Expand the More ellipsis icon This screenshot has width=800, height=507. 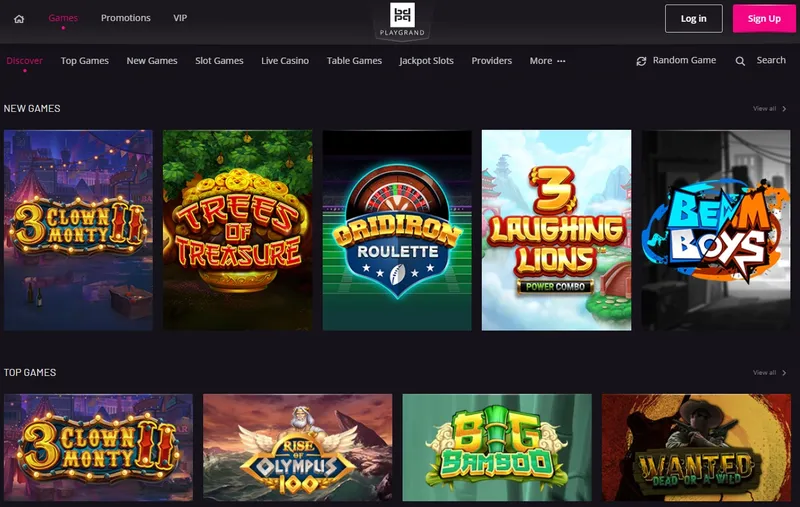[x=561, y=61]
